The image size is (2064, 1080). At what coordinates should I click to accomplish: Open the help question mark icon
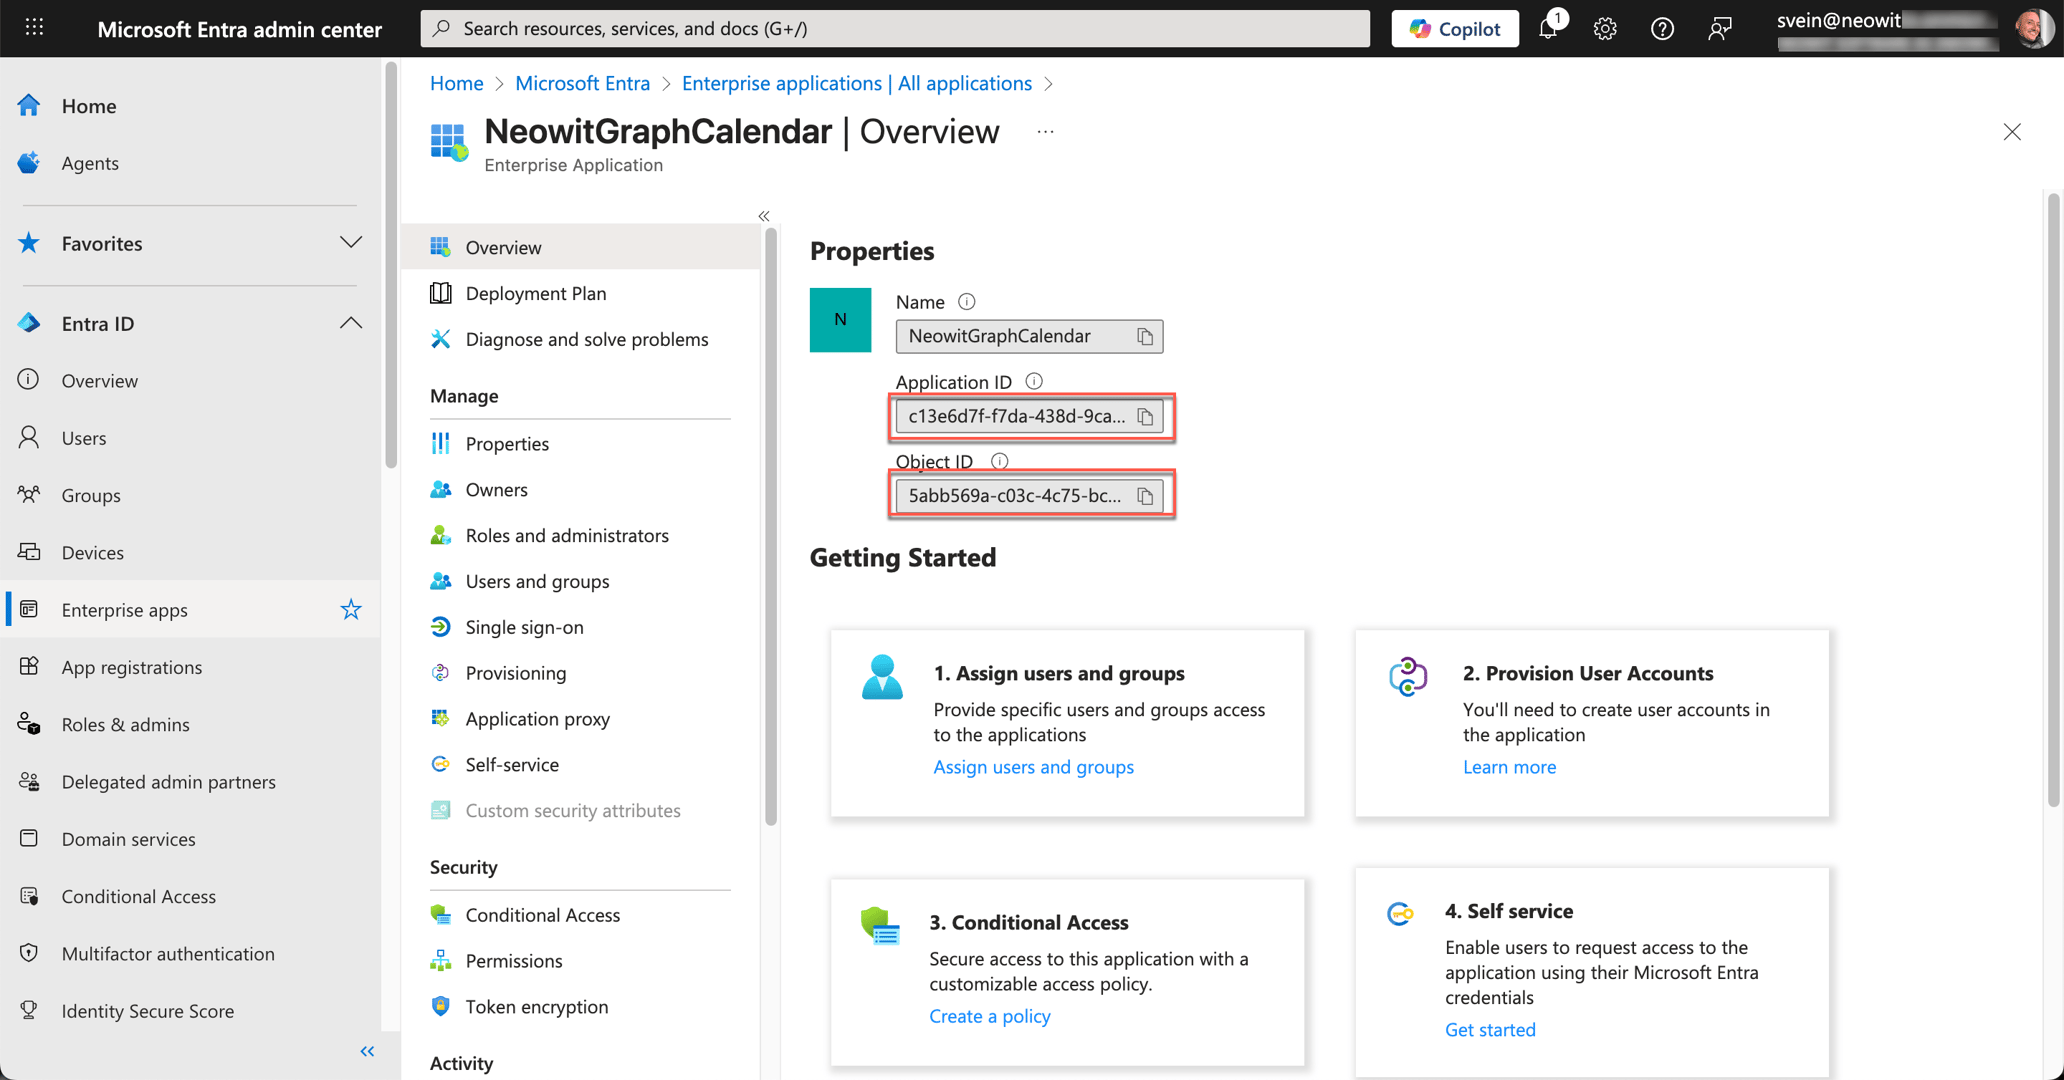pyautogui.click(x=1662, y=28)
